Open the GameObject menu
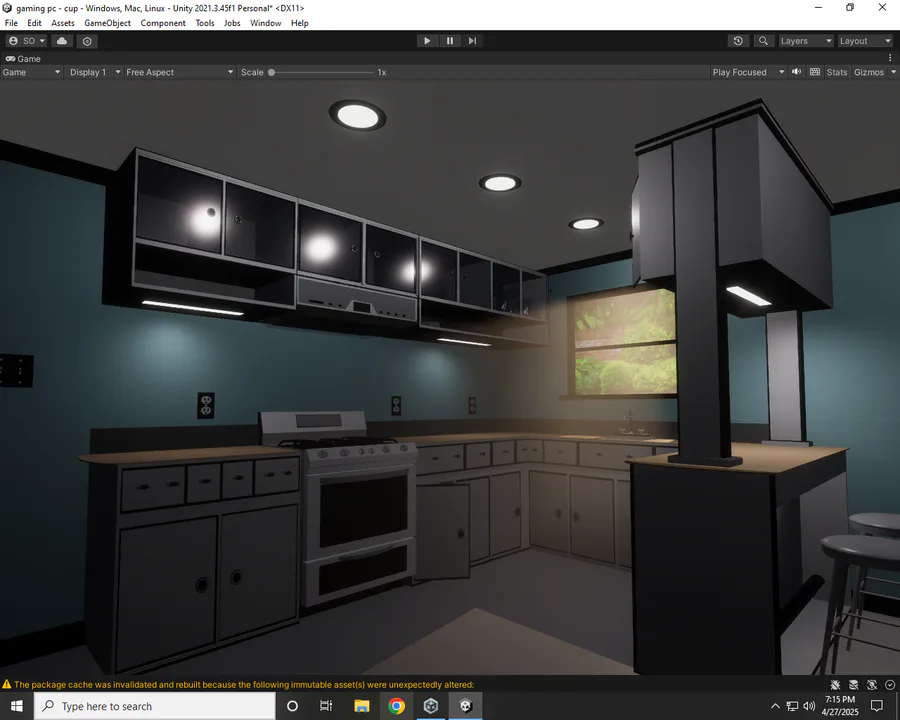The image size is (900, 720). [x=107, y=23]
